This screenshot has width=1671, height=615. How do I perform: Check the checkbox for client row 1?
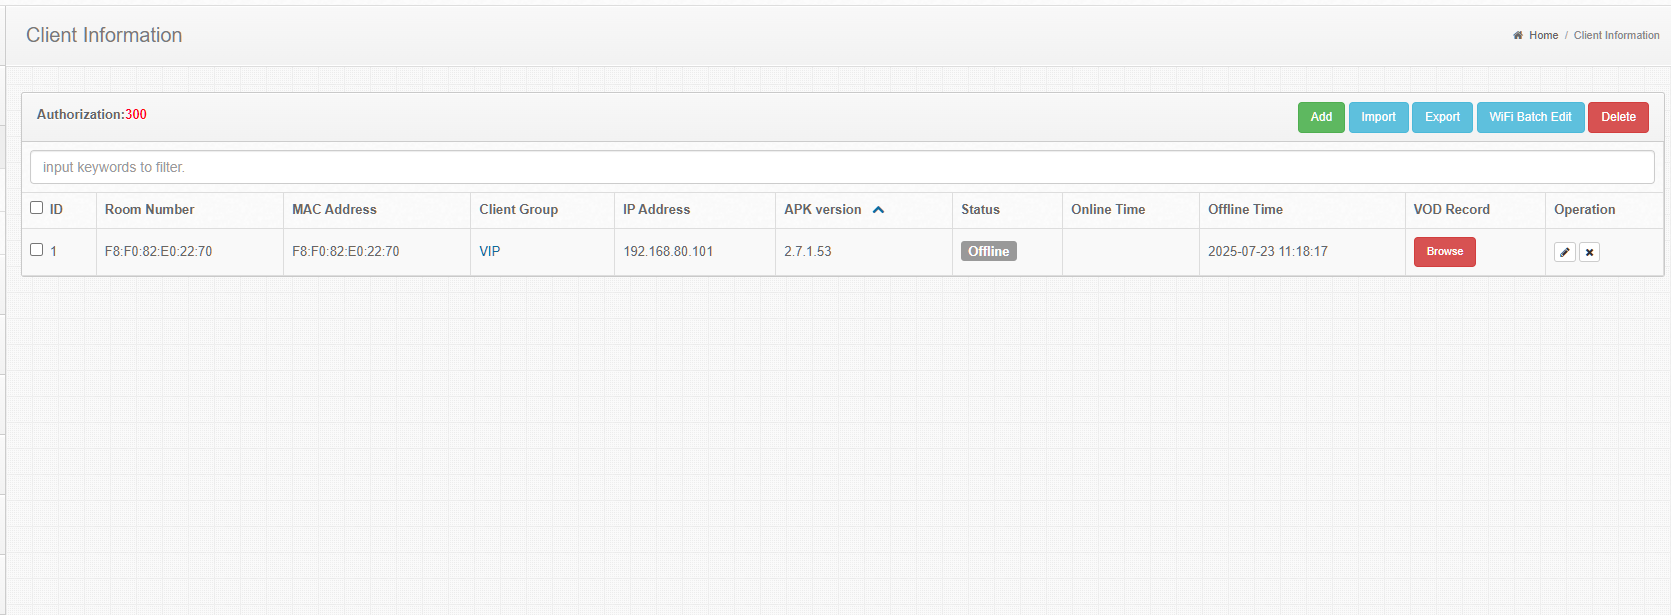pos(37,250)
